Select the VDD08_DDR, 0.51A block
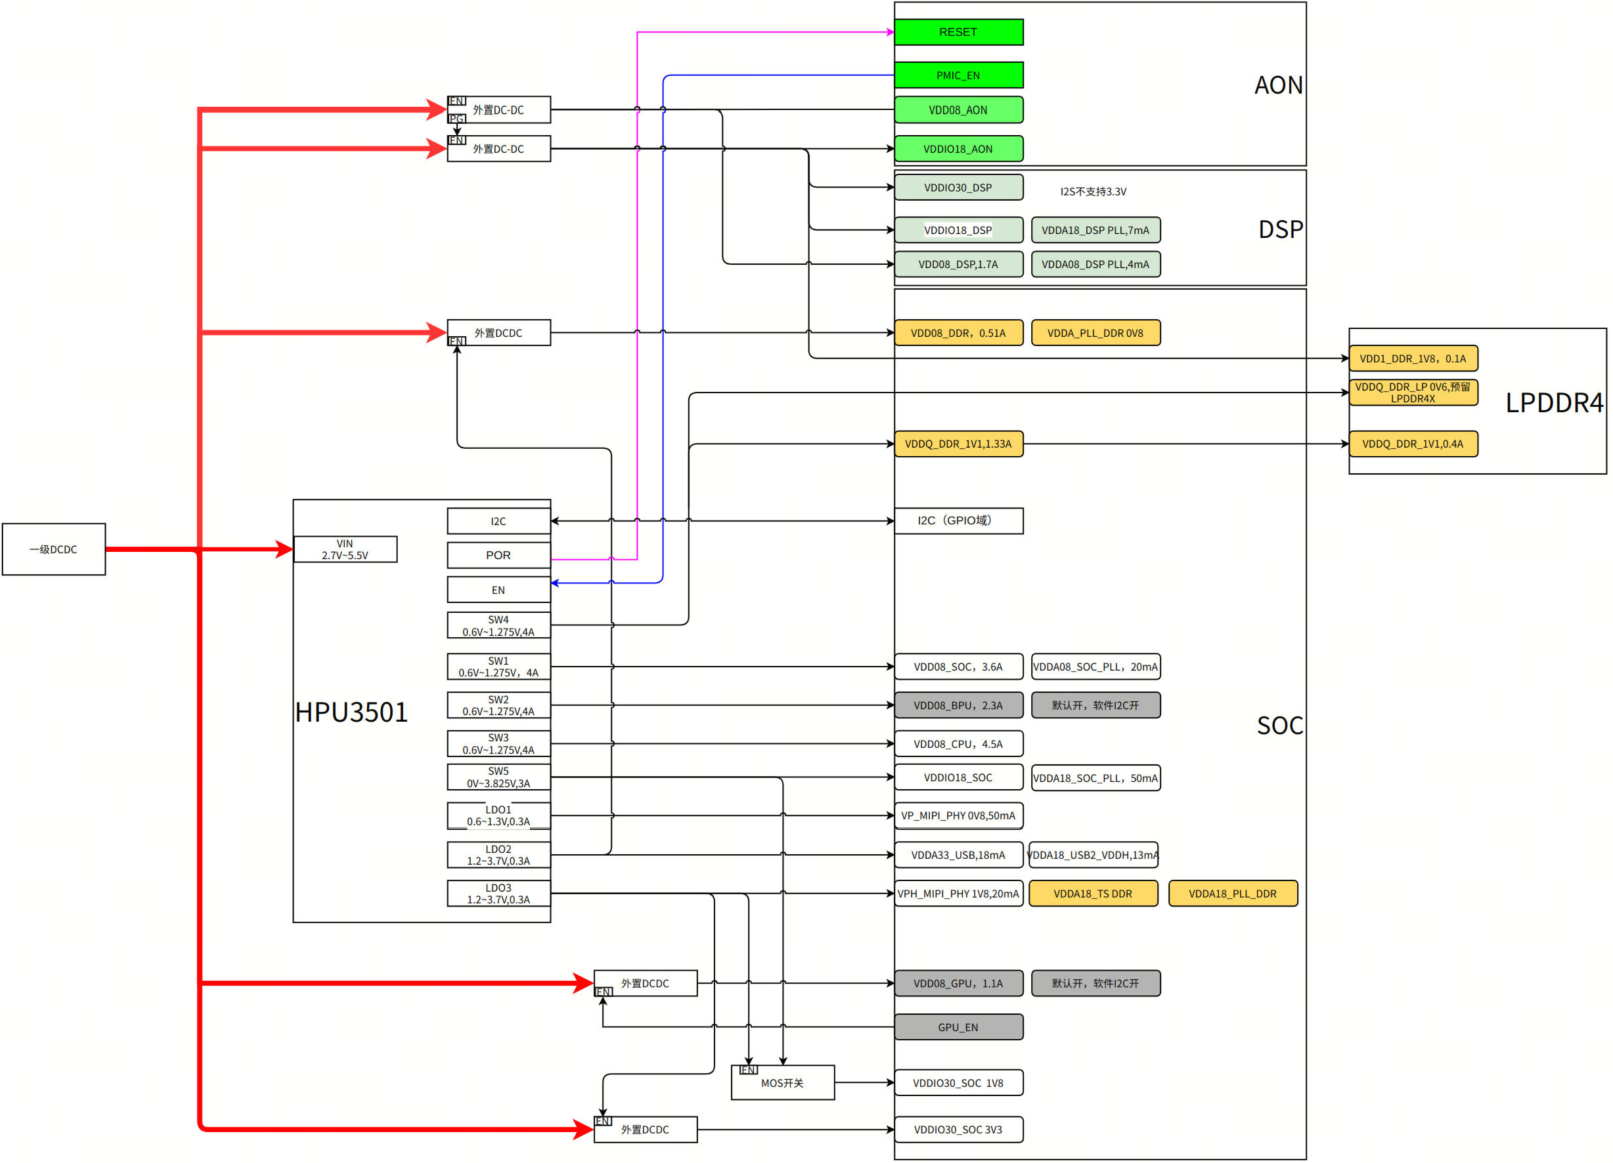The image size is (1613, 1163). click(958, 333)
